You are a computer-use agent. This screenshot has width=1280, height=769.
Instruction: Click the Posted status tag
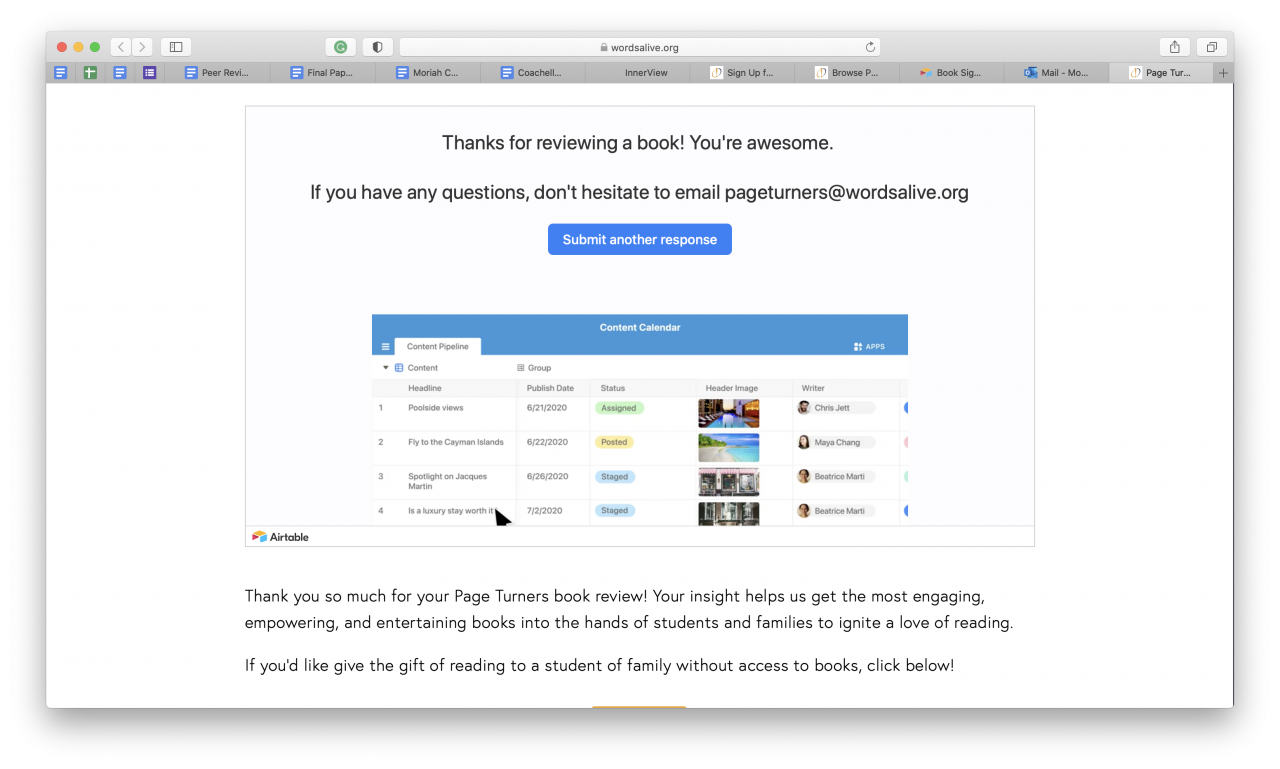[x=614, y=442]
